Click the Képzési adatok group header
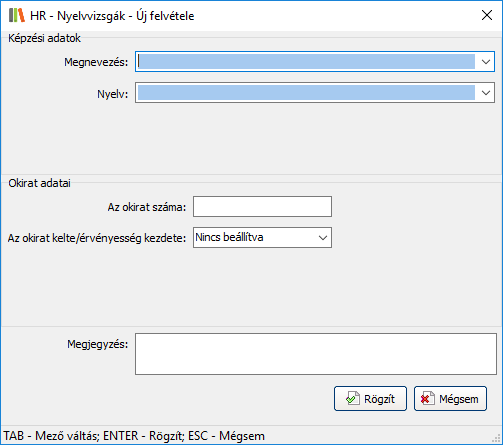 44,38
